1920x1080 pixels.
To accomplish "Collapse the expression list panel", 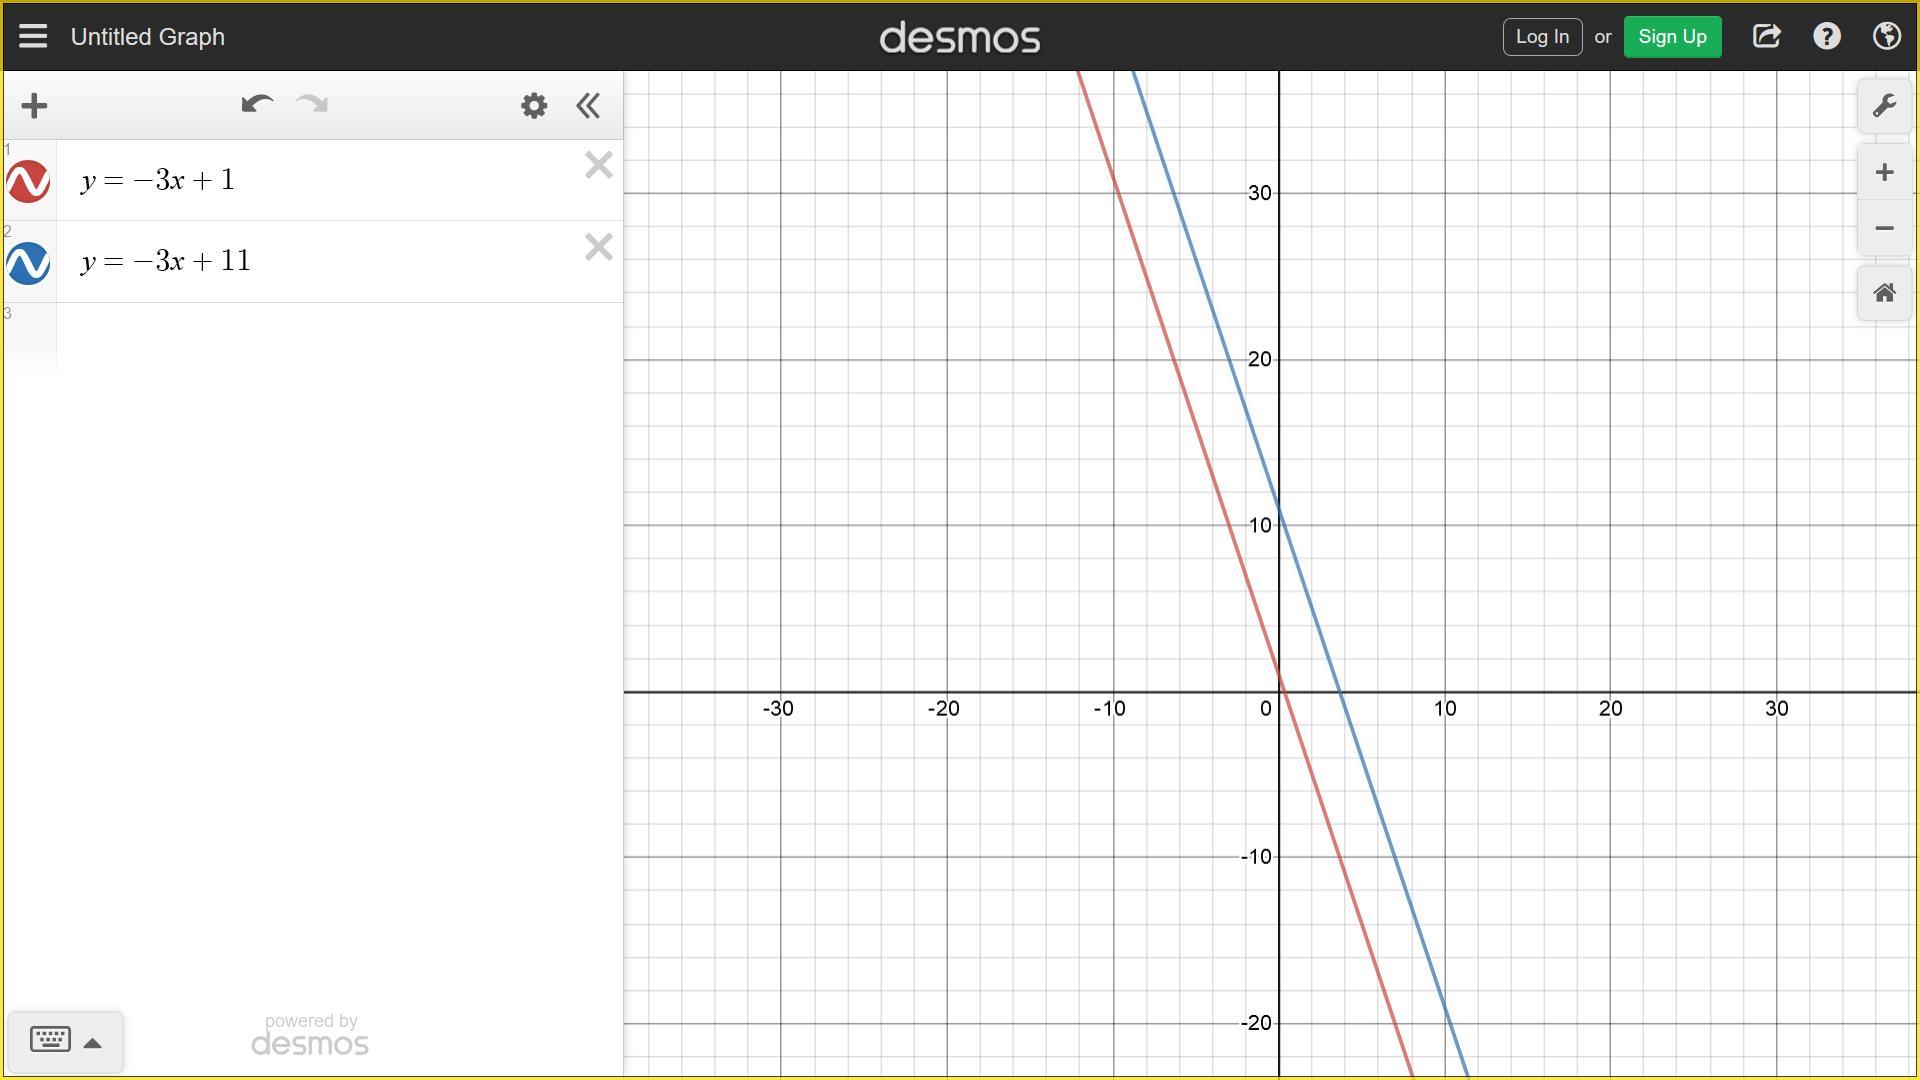I will (x=588, y=106).
